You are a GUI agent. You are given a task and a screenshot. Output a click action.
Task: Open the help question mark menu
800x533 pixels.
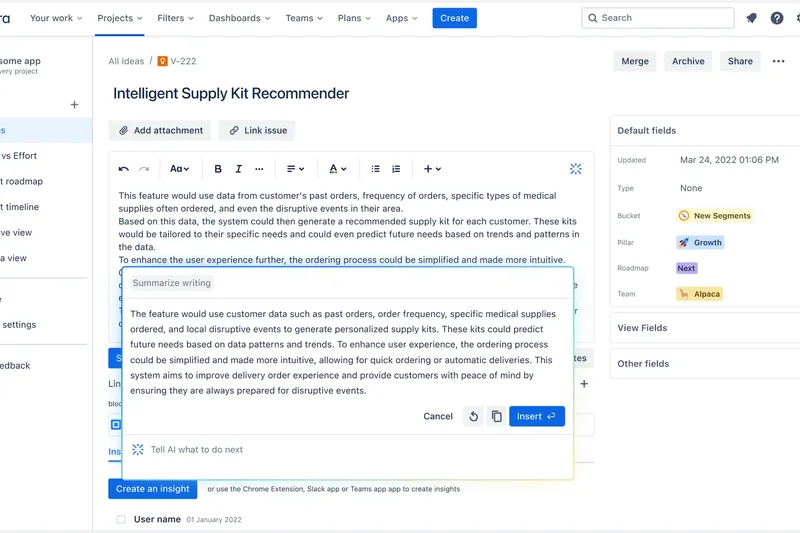[777, 18]
